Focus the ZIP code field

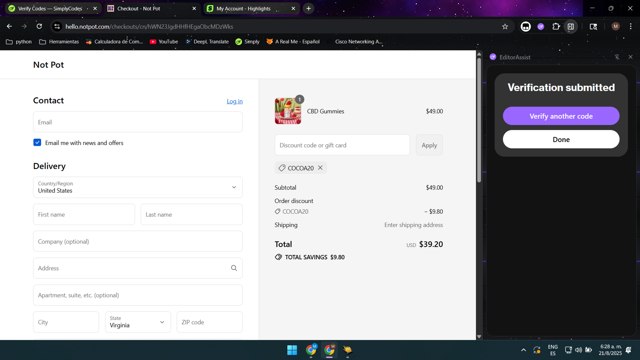[x=209, y=322]
